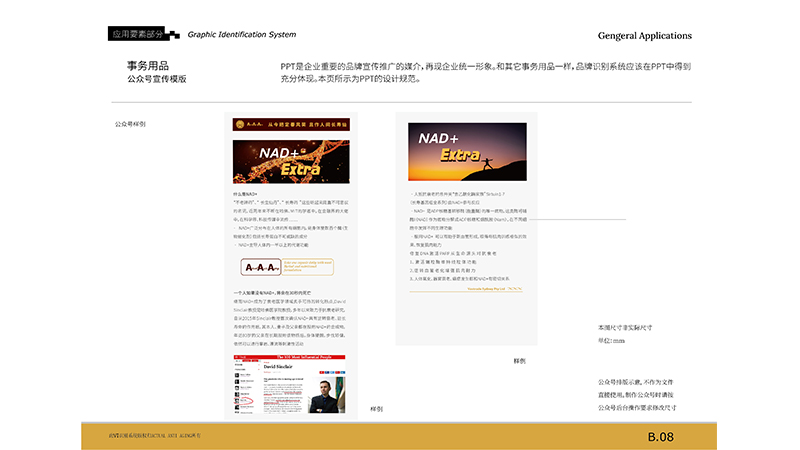800x450 pixels.
Task: Click the small '公众号样例' label
Action: (130, 124)
